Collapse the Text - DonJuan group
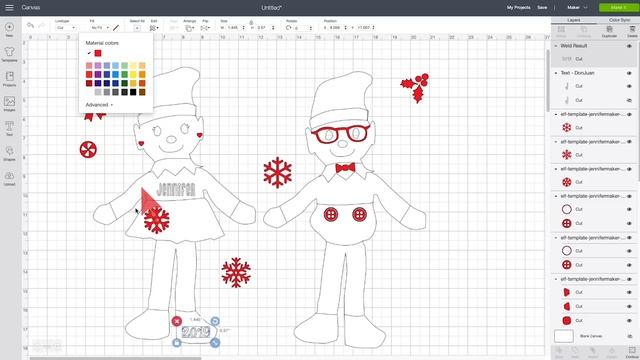 click(x=556, y=73)
